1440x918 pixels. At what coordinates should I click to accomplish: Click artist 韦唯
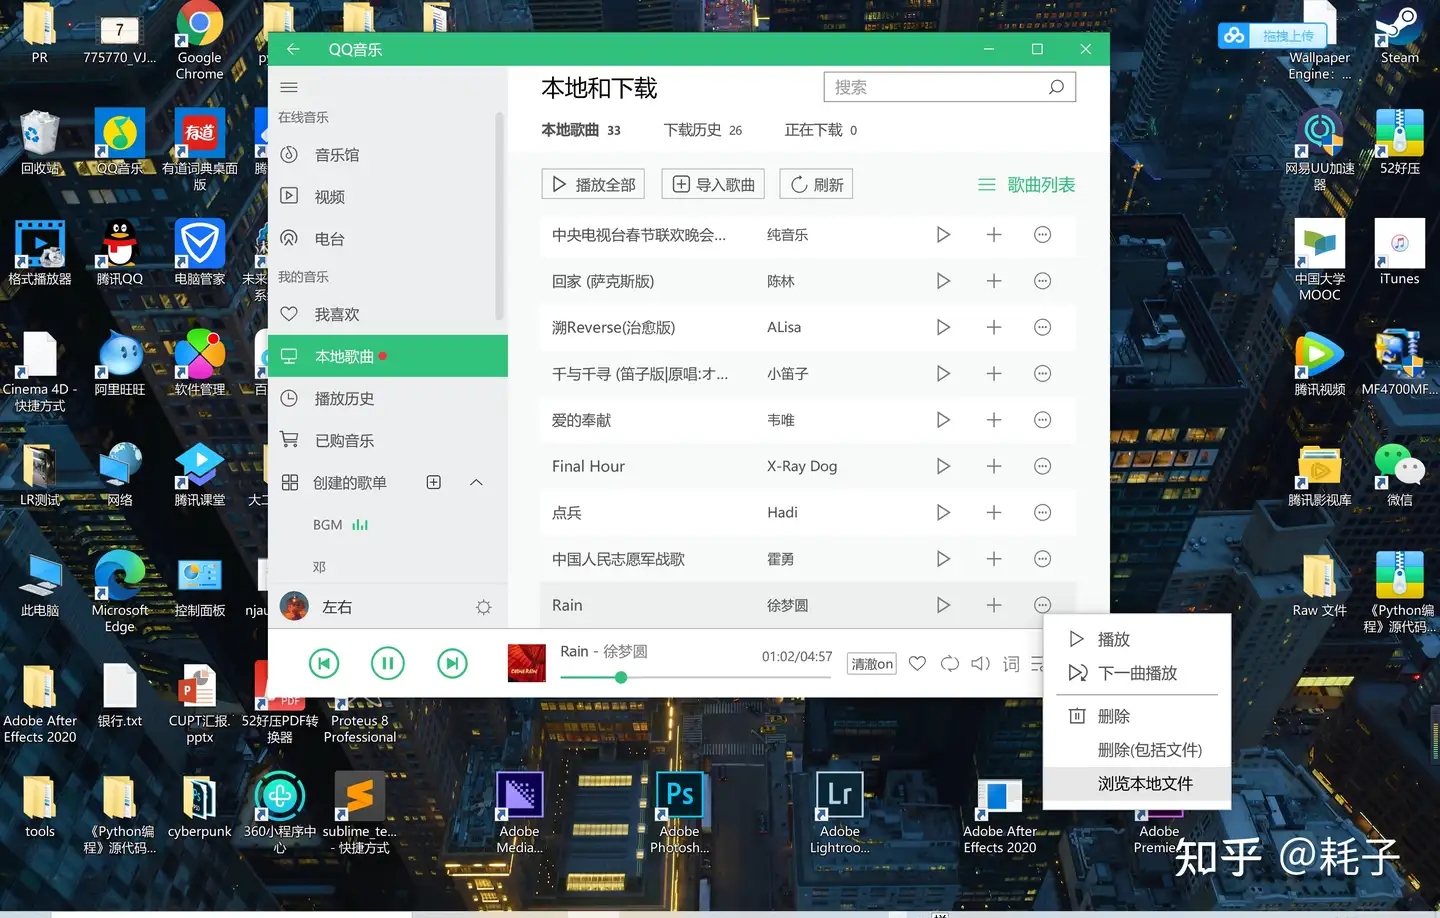781,420
